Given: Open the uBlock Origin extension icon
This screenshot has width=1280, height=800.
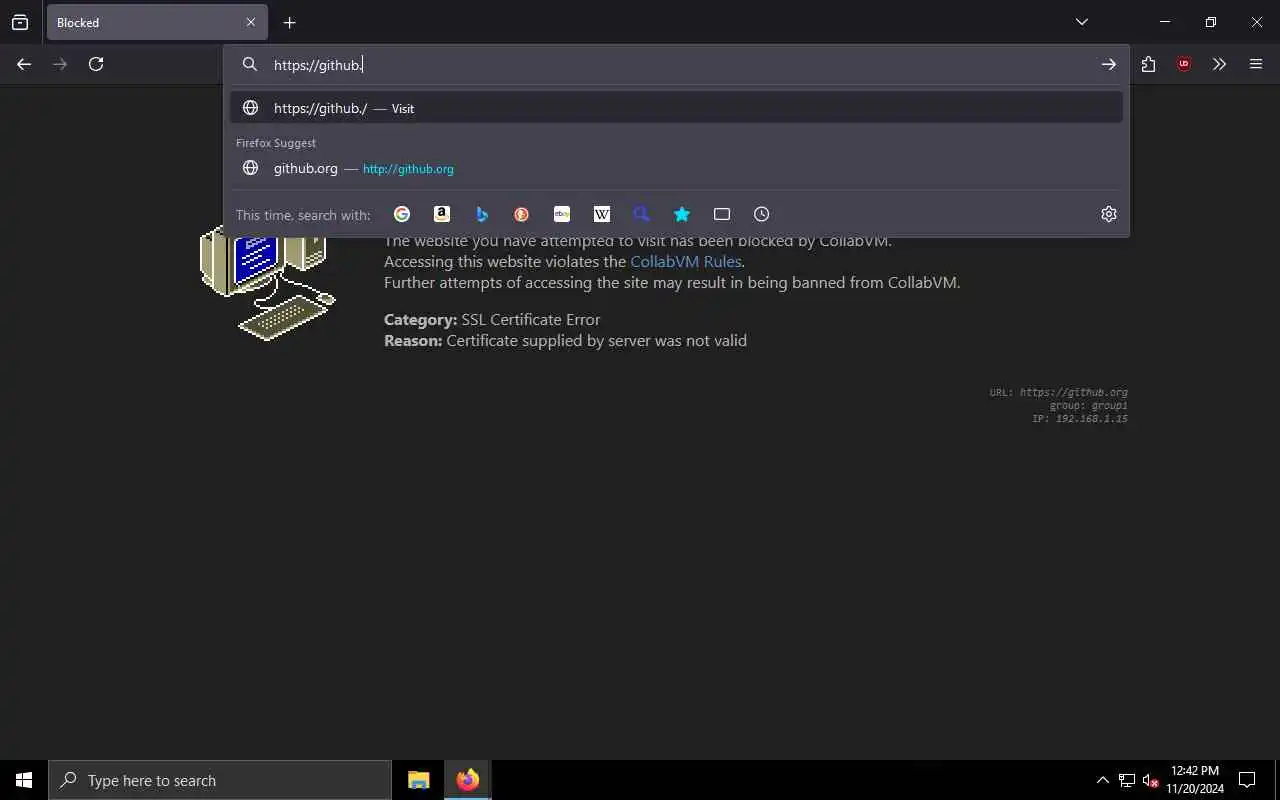Looking at the screenshot, I should [1184, 64].
